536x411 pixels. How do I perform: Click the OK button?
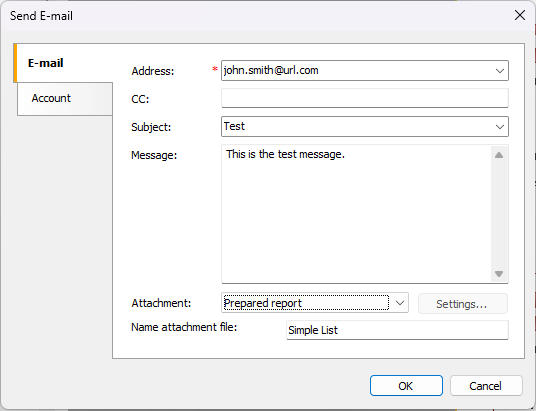406,386
